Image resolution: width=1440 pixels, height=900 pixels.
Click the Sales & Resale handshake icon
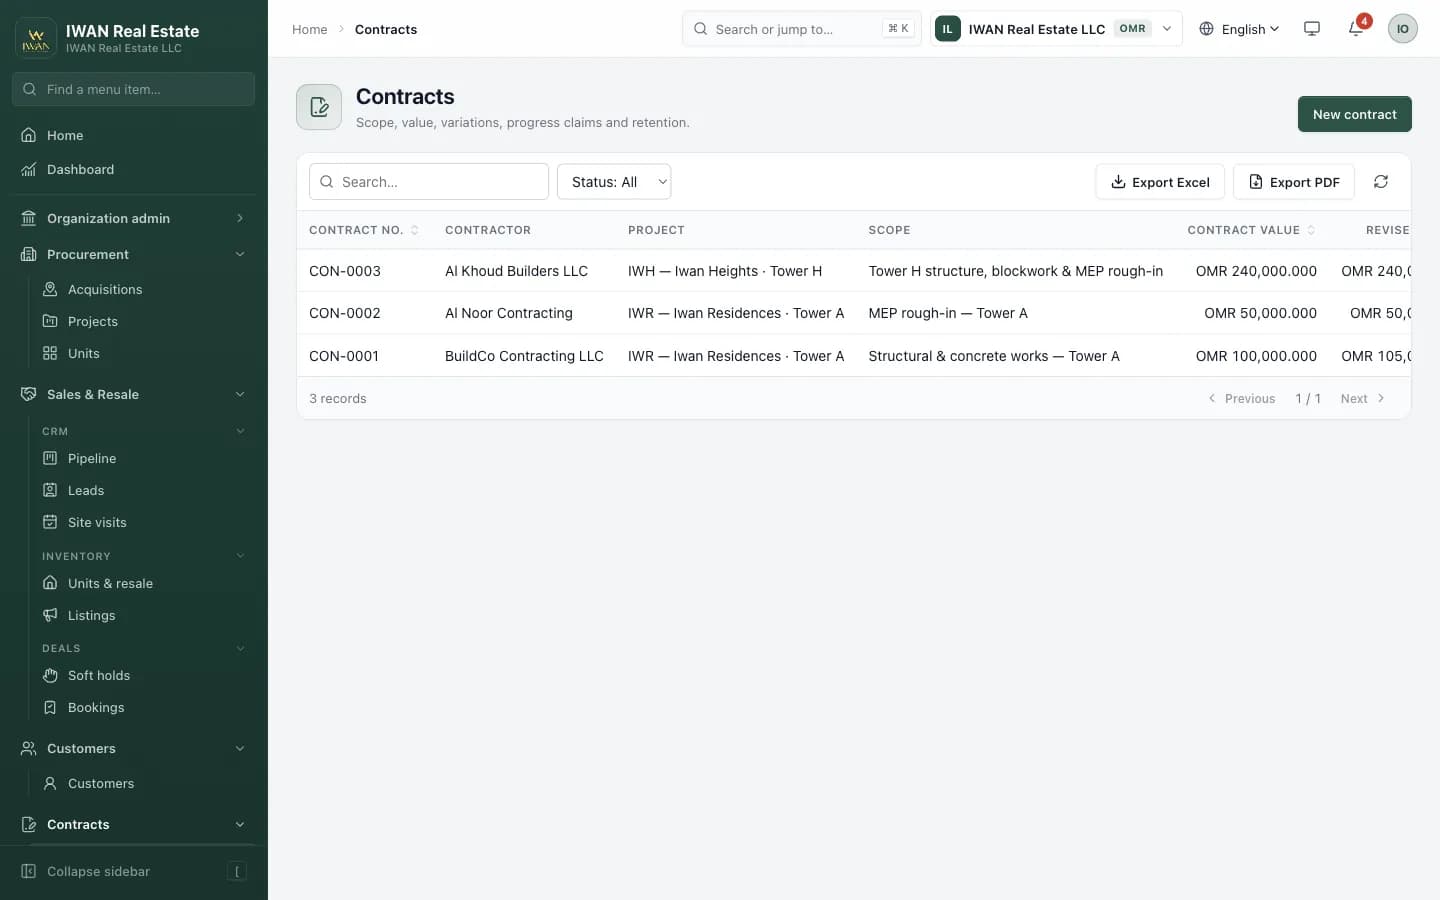29,394
